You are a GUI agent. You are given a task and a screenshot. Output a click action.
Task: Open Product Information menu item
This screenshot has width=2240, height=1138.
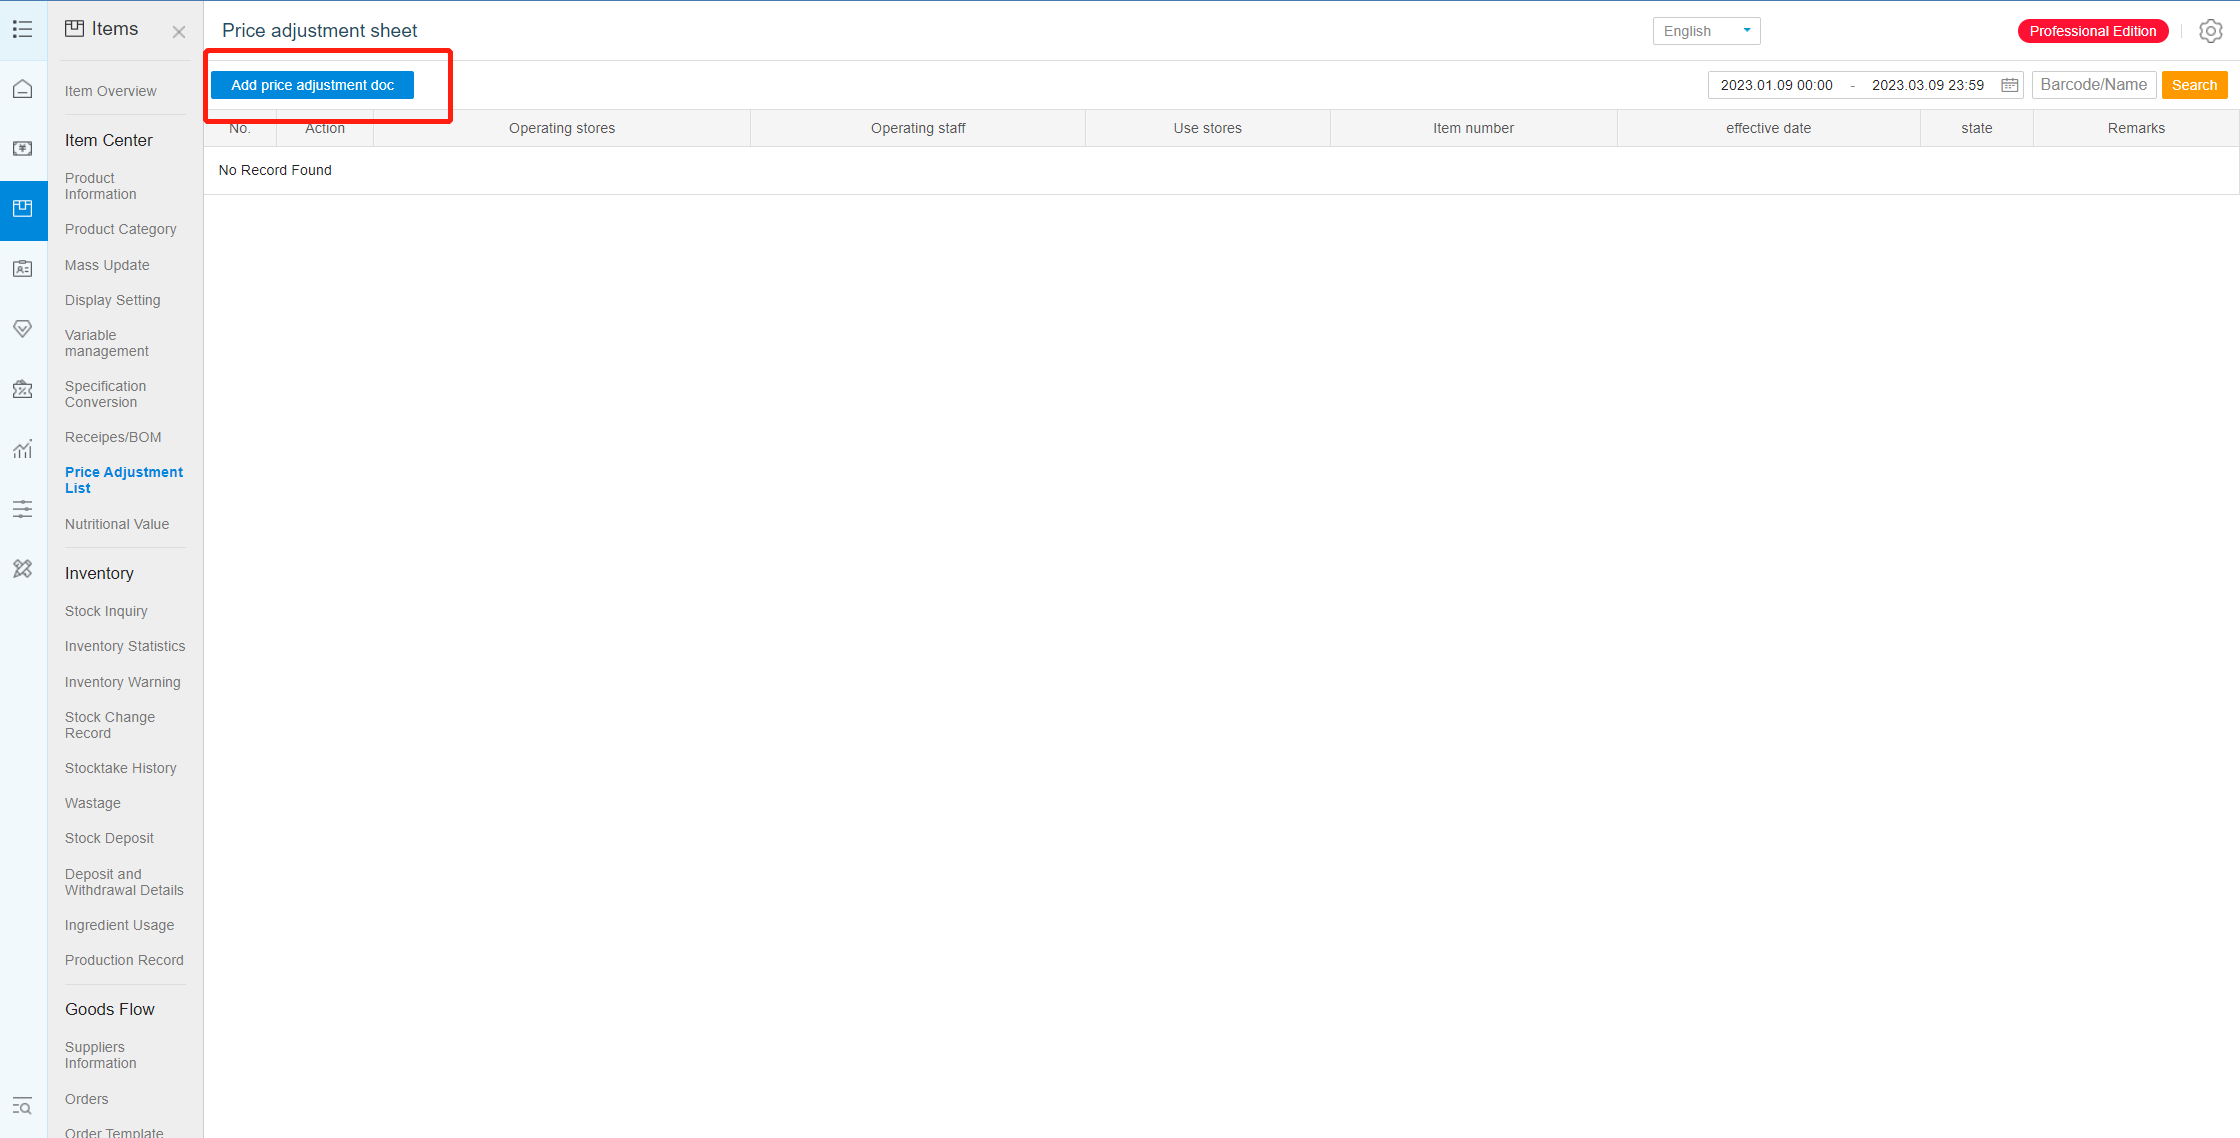click(100, 186)
